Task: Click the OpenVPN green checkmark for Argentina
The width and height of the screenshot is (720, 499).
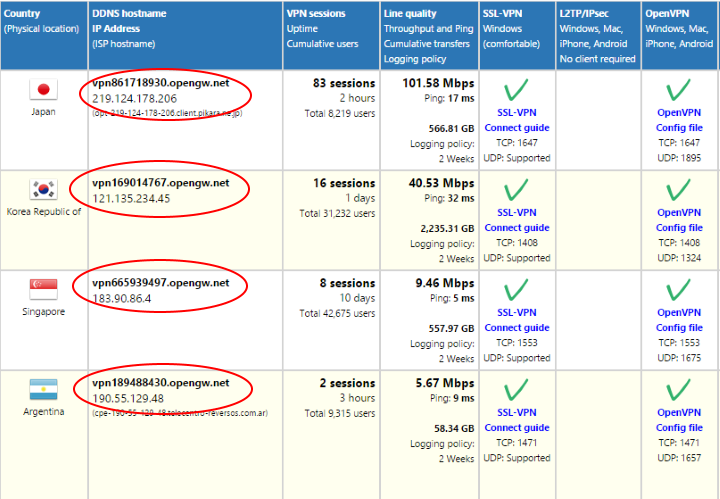Action: click(679, 391)
